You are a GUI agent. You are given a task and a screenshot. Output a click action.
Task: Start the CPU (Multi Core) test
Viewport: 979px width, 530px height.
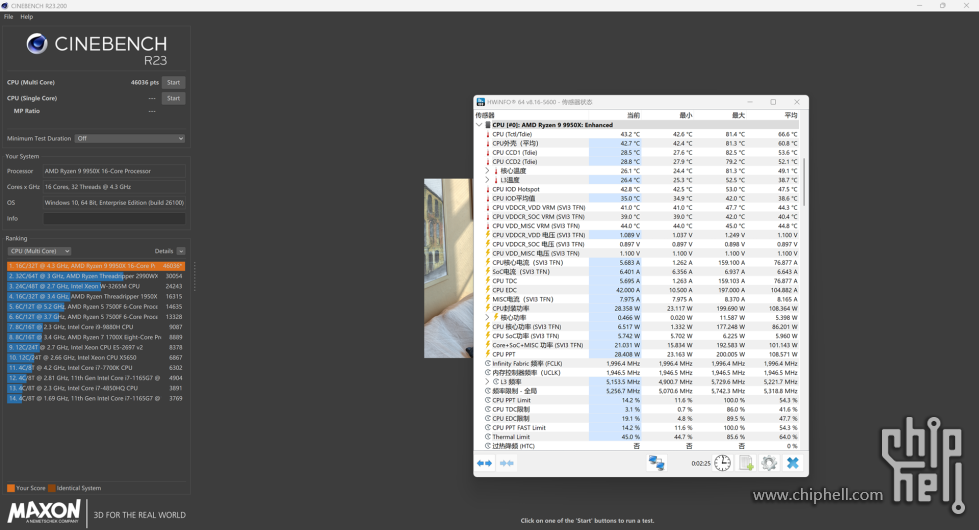pos(174,82)
